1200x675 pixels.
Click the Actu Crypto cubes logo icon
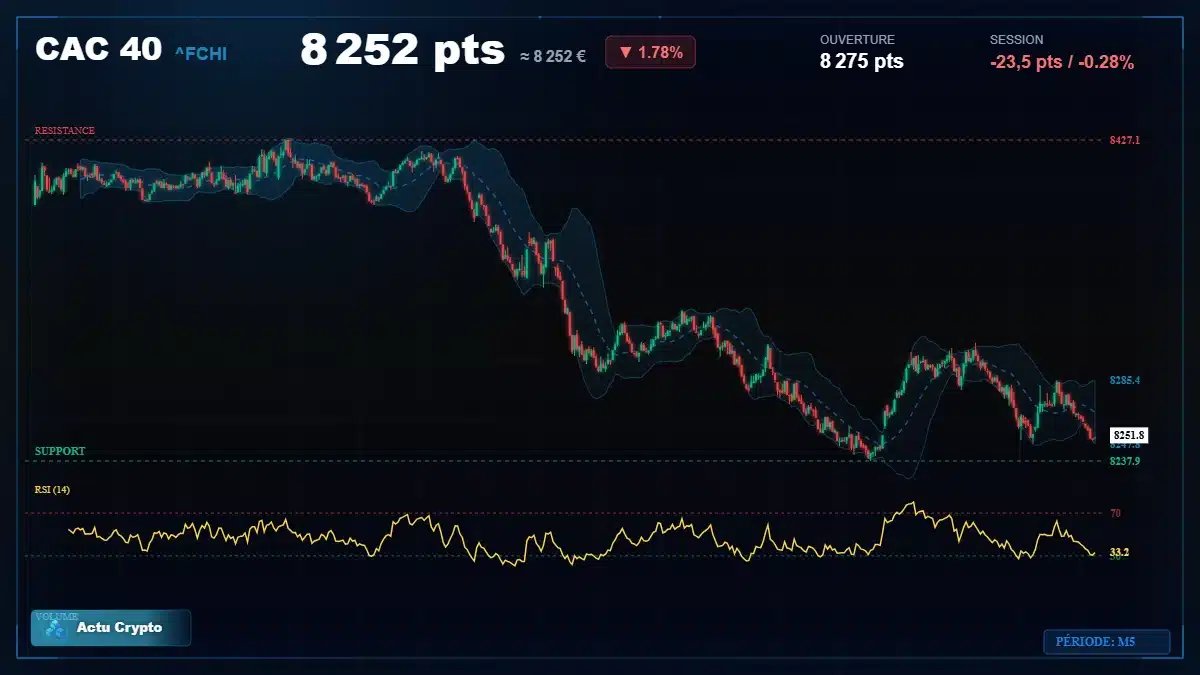56,628
